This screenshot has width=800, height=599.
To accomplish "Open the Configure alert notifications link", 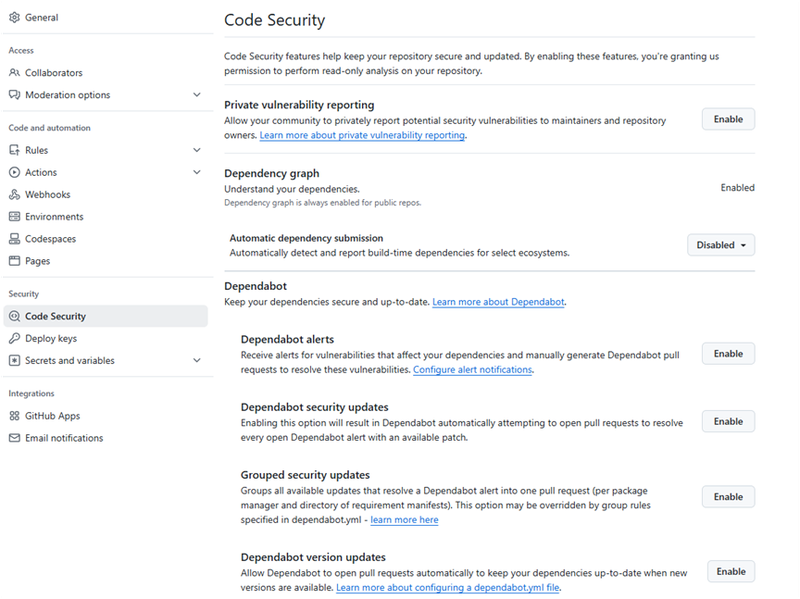I will tap(472, 370).
